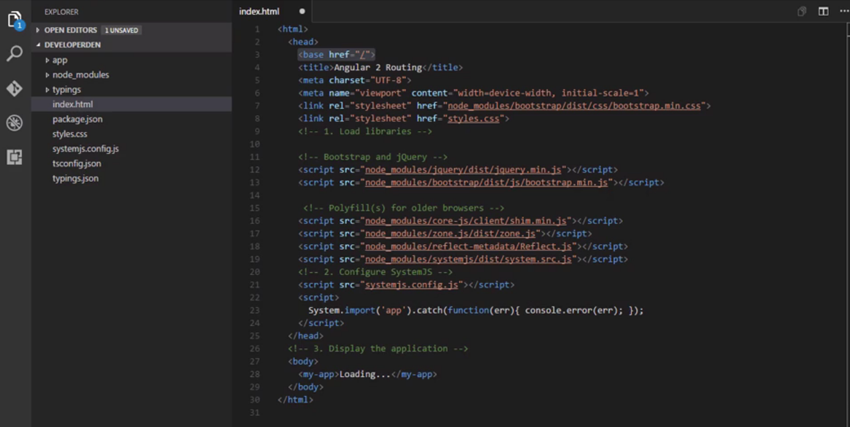Click the 'Bootstrap and jQuery' comment
This screenshot has width=850, height=427.
click(372, 157)
